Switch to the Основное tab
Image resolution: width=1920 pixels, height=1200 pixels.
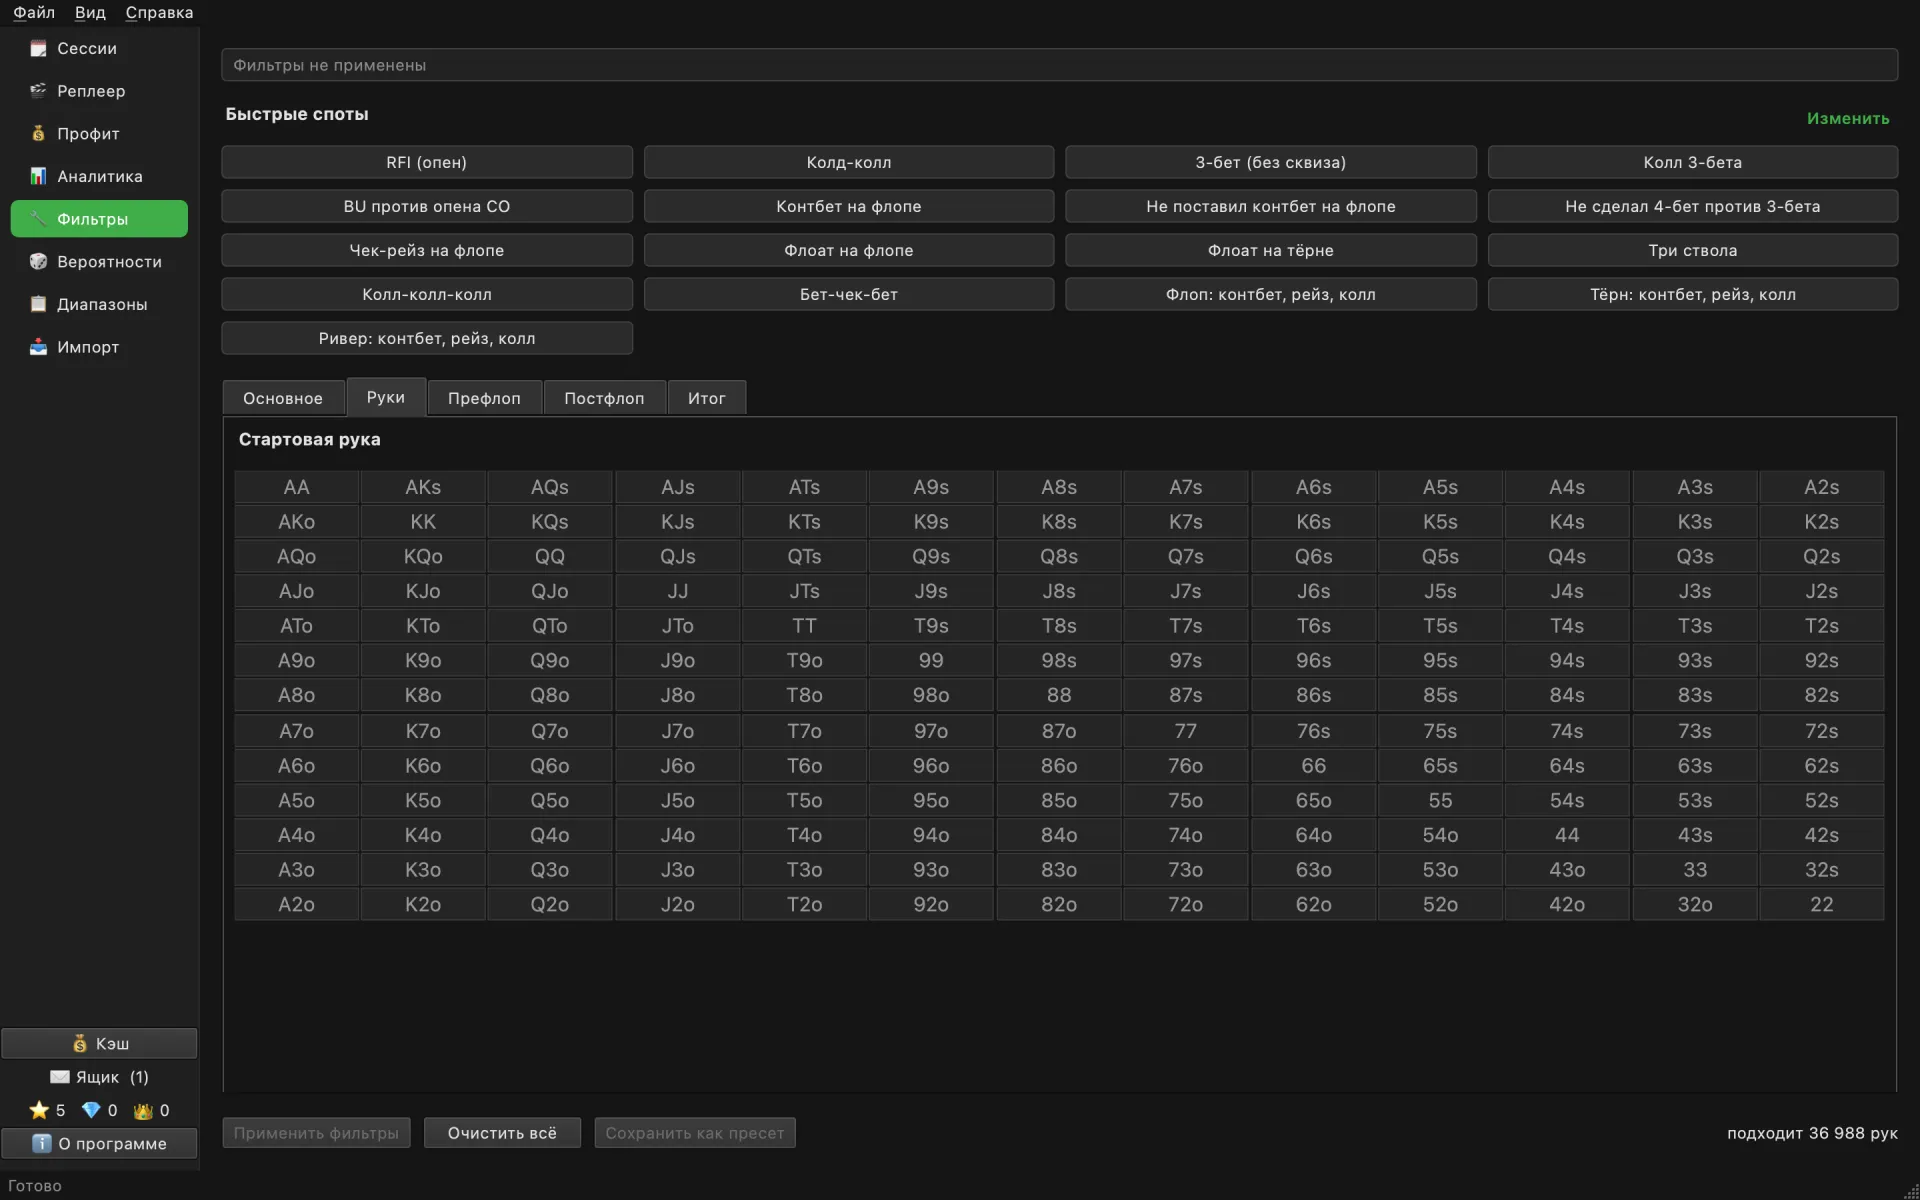(x=283, y=398)
